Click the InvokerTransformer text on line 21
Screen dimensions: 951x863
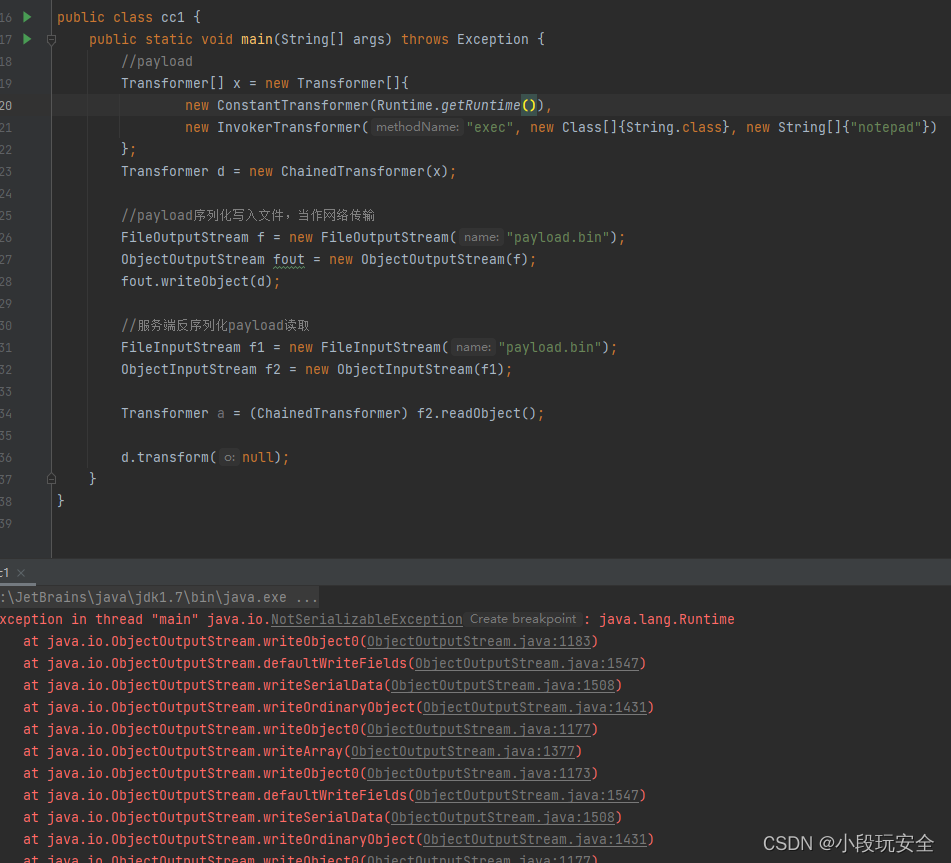coord(289,127)
